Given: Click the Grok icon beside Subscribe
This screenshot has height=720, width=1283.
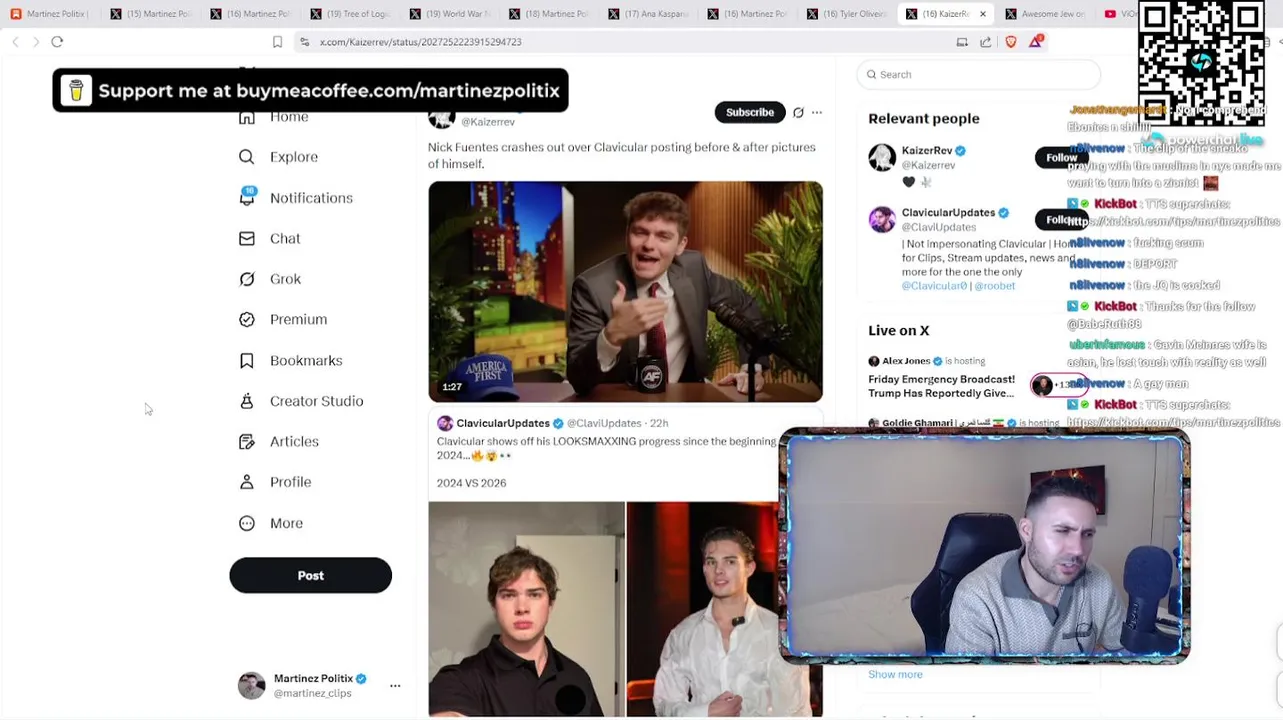Looking at the screenshot, I should tap(798, 113).
